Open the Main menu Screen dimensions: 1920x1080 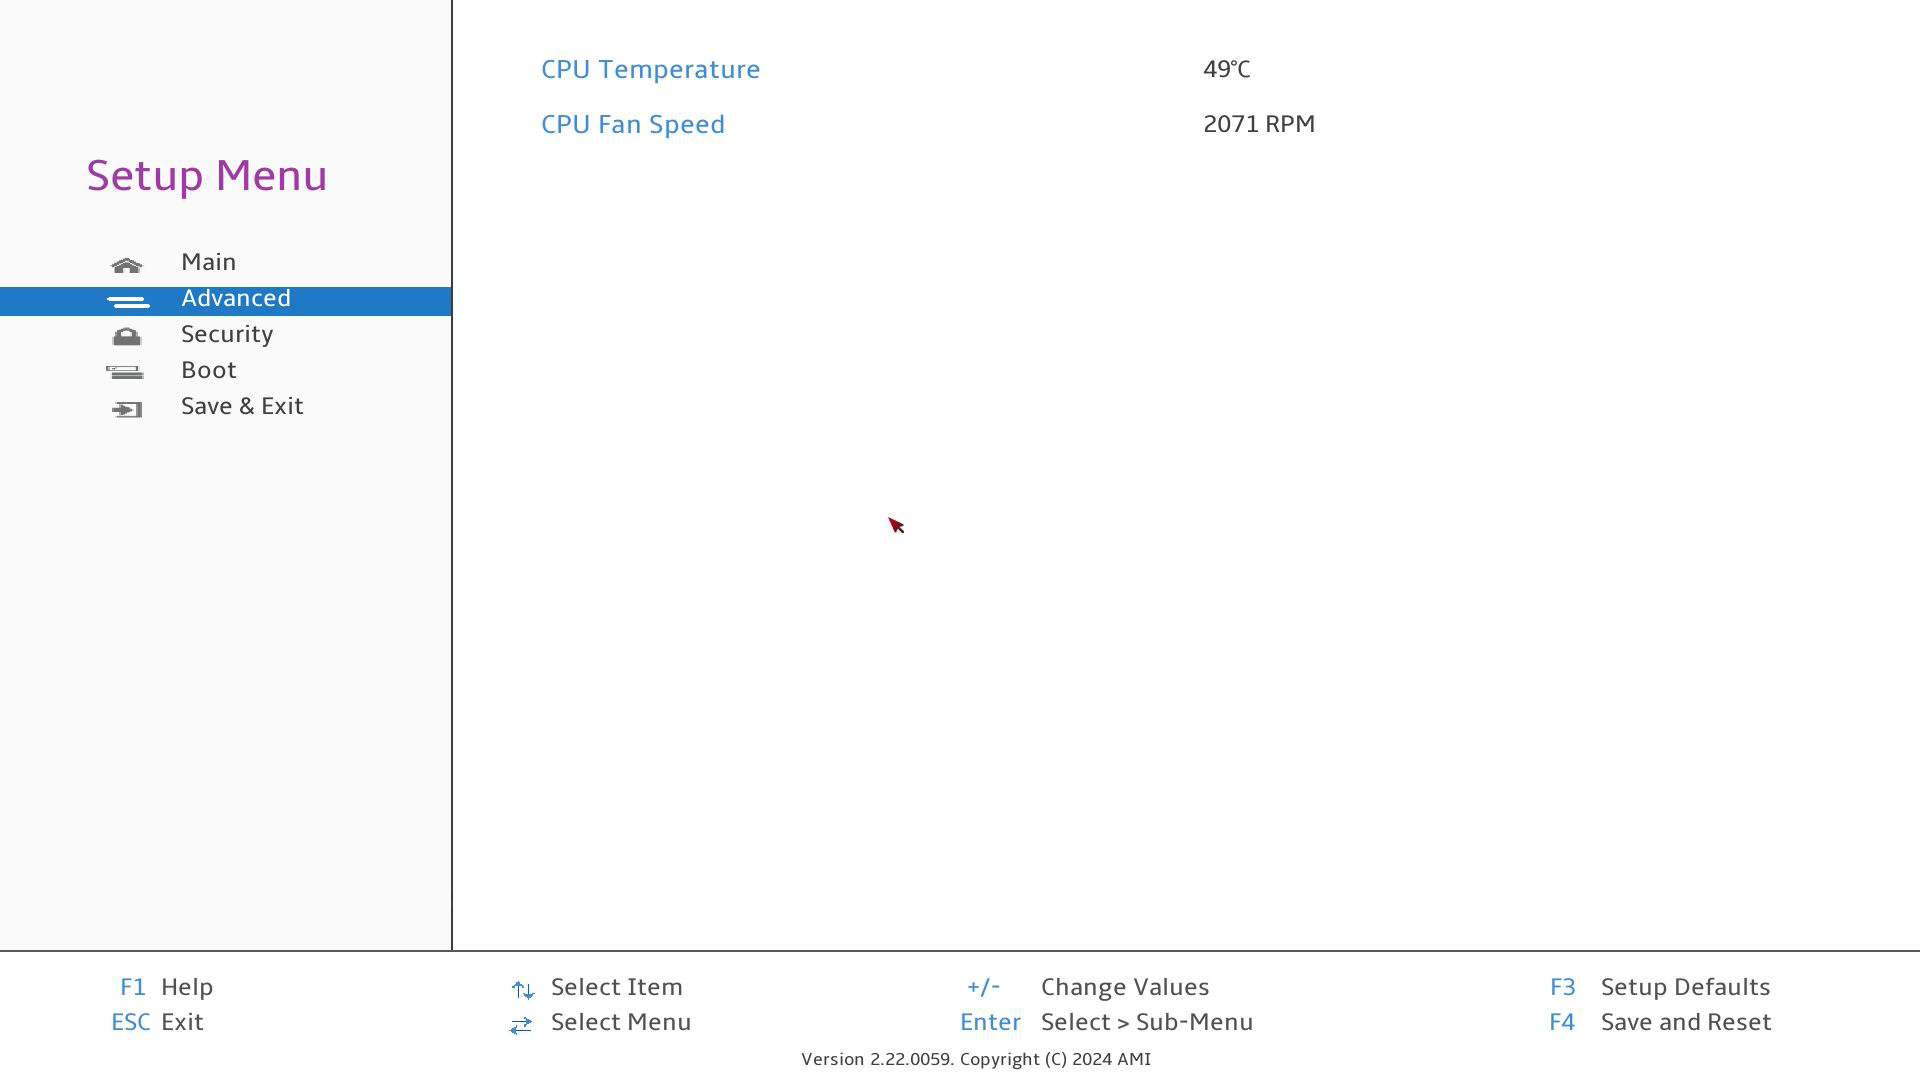pos(208,262)
